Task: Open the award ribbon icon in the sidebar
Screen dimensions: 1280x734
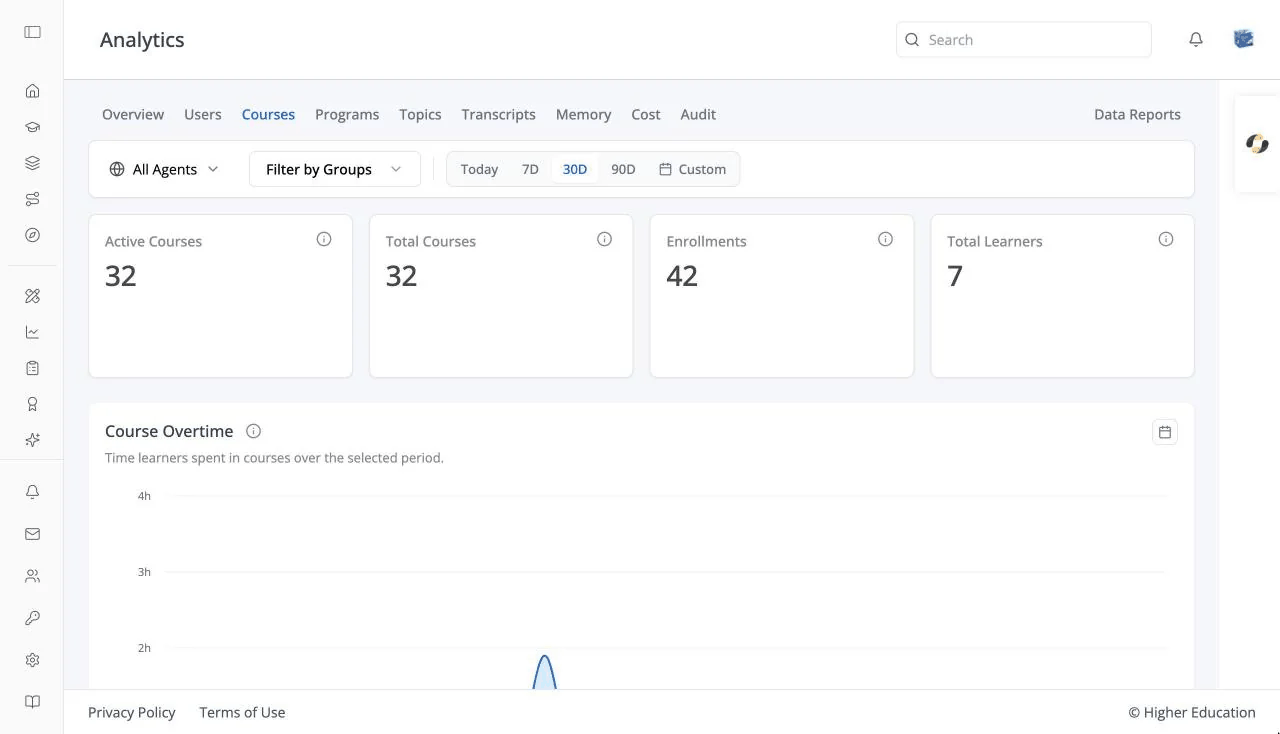Action: 32,404
